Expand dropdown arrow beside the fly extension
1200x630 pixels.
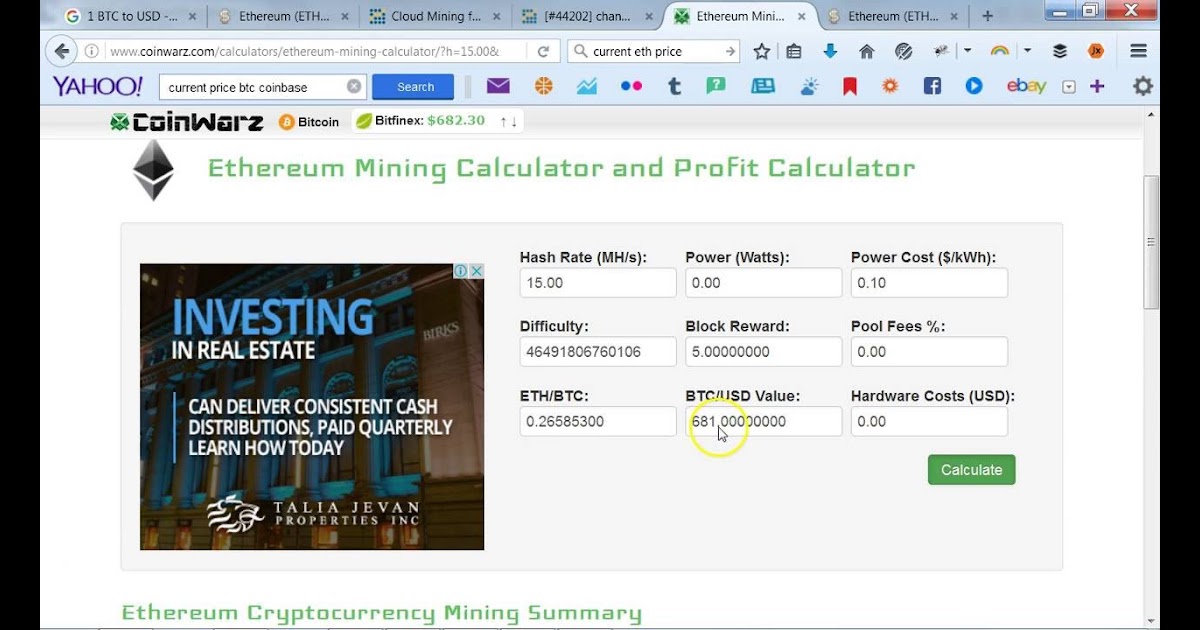tap(967, 51)
